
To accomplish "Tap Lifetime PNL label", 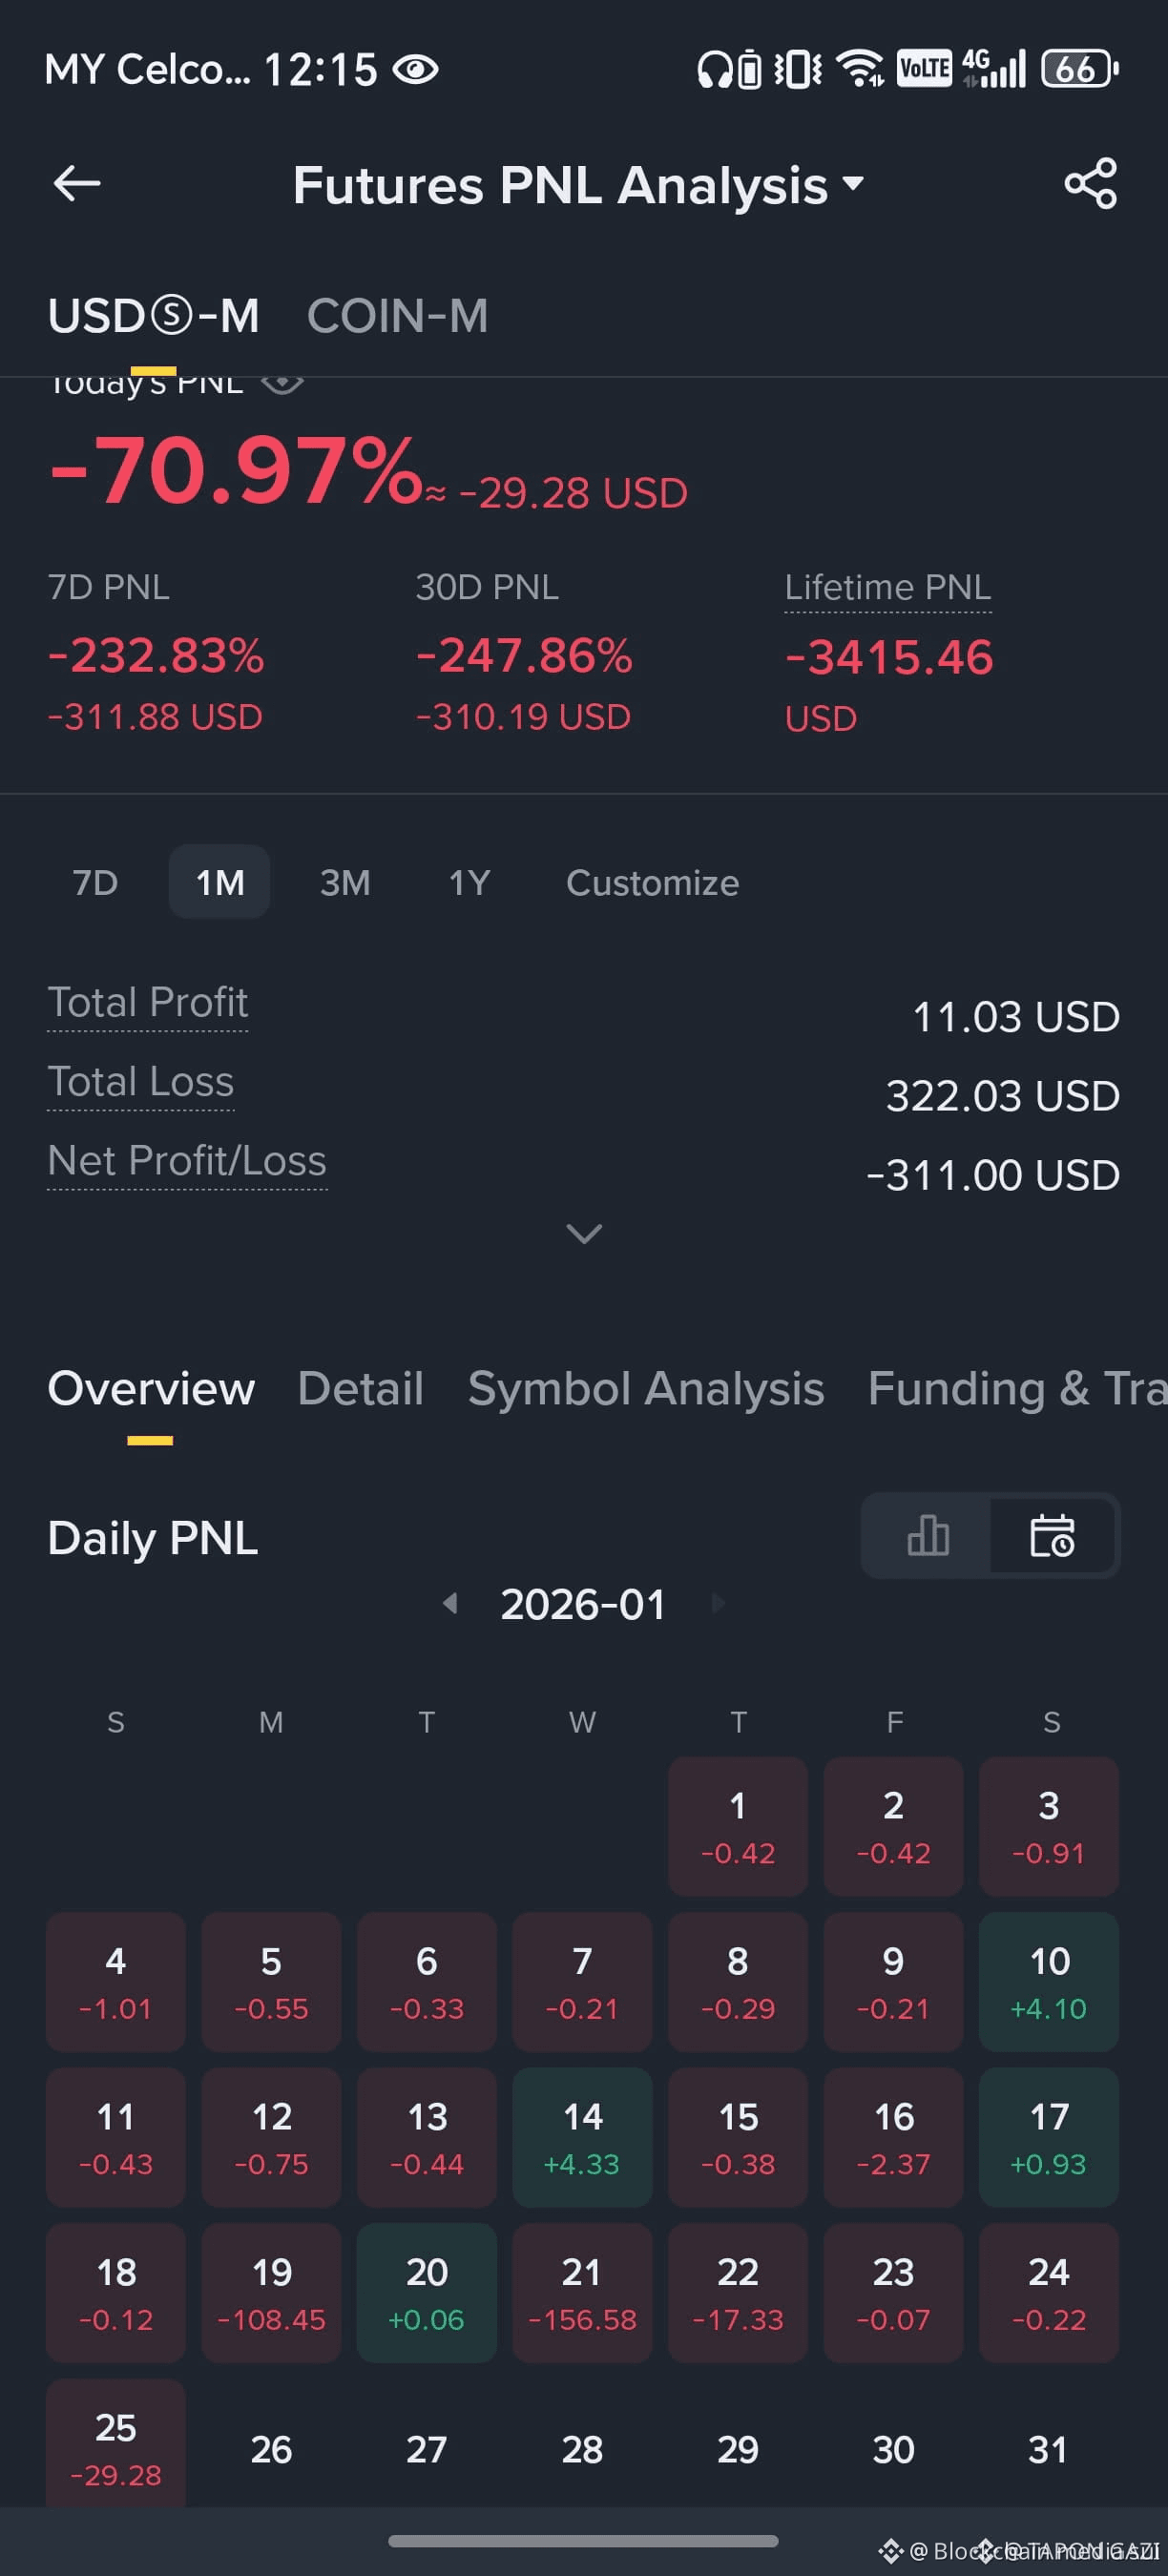I will coord(888,587).
